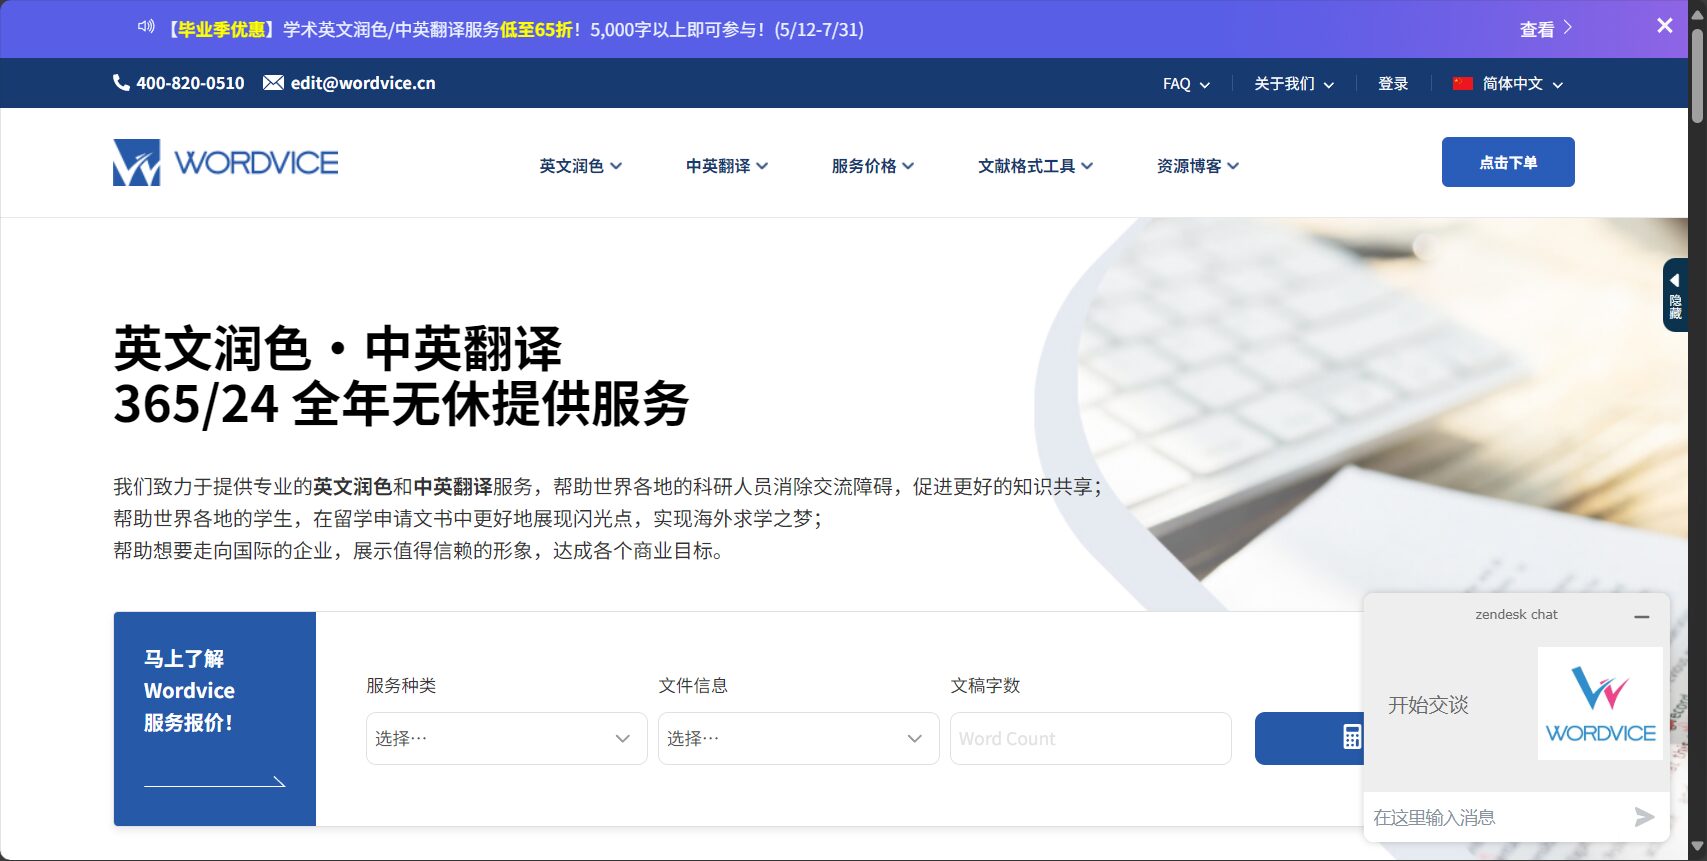Expand the 关于我们 dropdown menu
Viewport: 1707px width, 861px height.
[1294, 84]
